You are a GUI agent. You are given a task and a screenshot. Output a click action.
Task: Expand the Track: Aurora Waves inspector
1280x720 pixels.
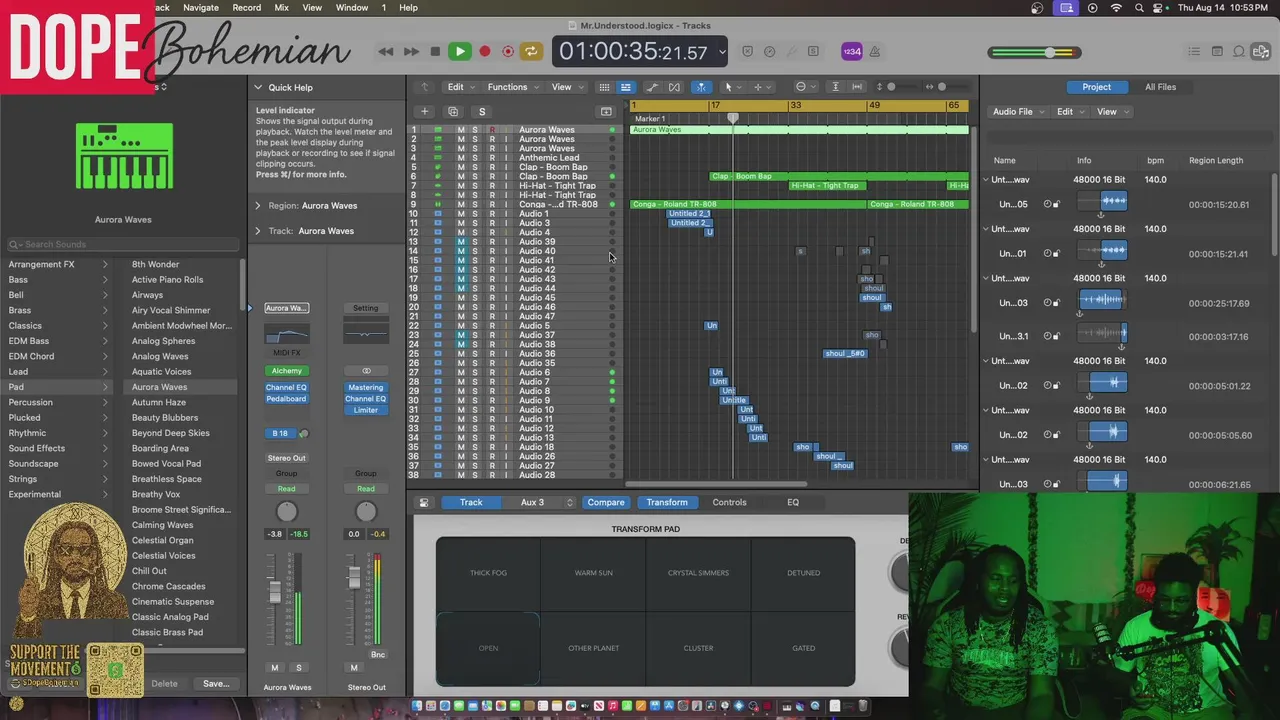(258, 231)
